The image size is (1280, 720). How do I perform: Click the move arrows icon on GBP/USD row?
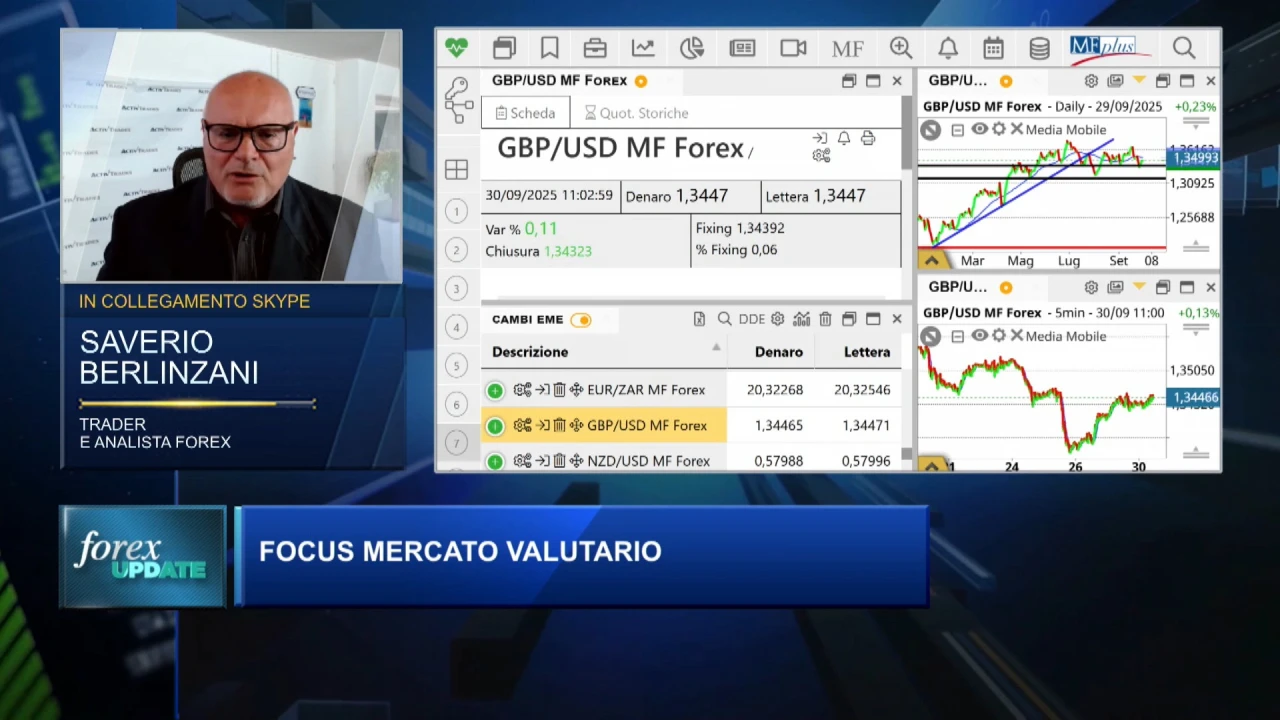click(x=576, y=426)
